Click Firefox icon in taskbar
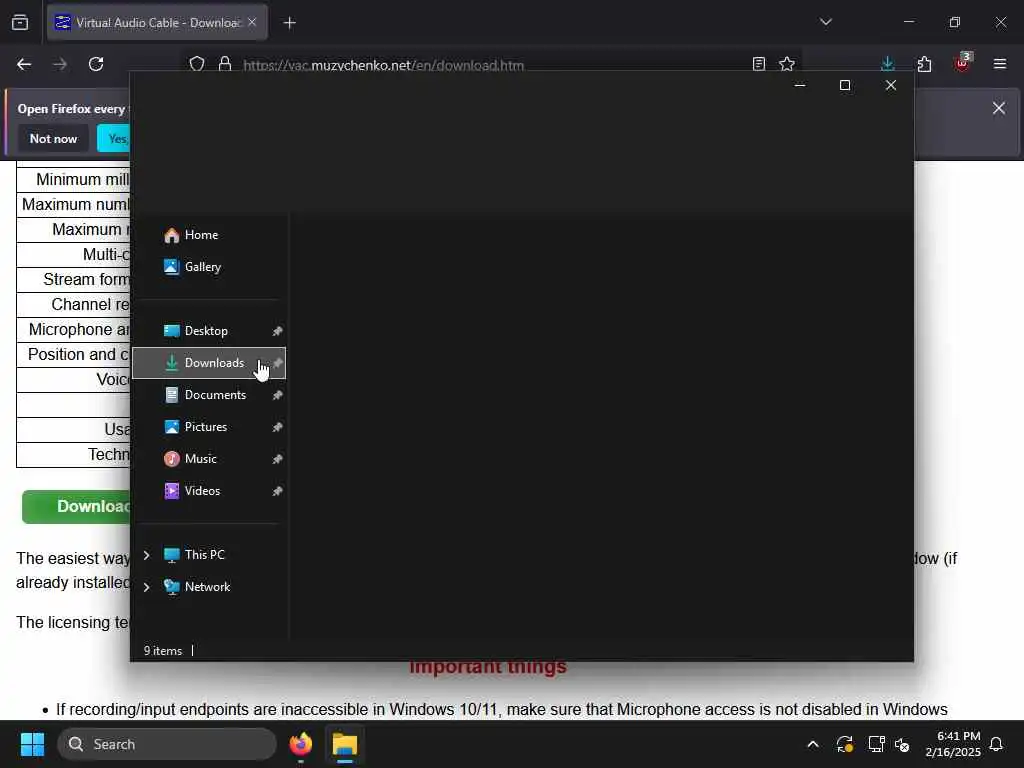The image size is (1024, 768). click(x=301, y=744)
